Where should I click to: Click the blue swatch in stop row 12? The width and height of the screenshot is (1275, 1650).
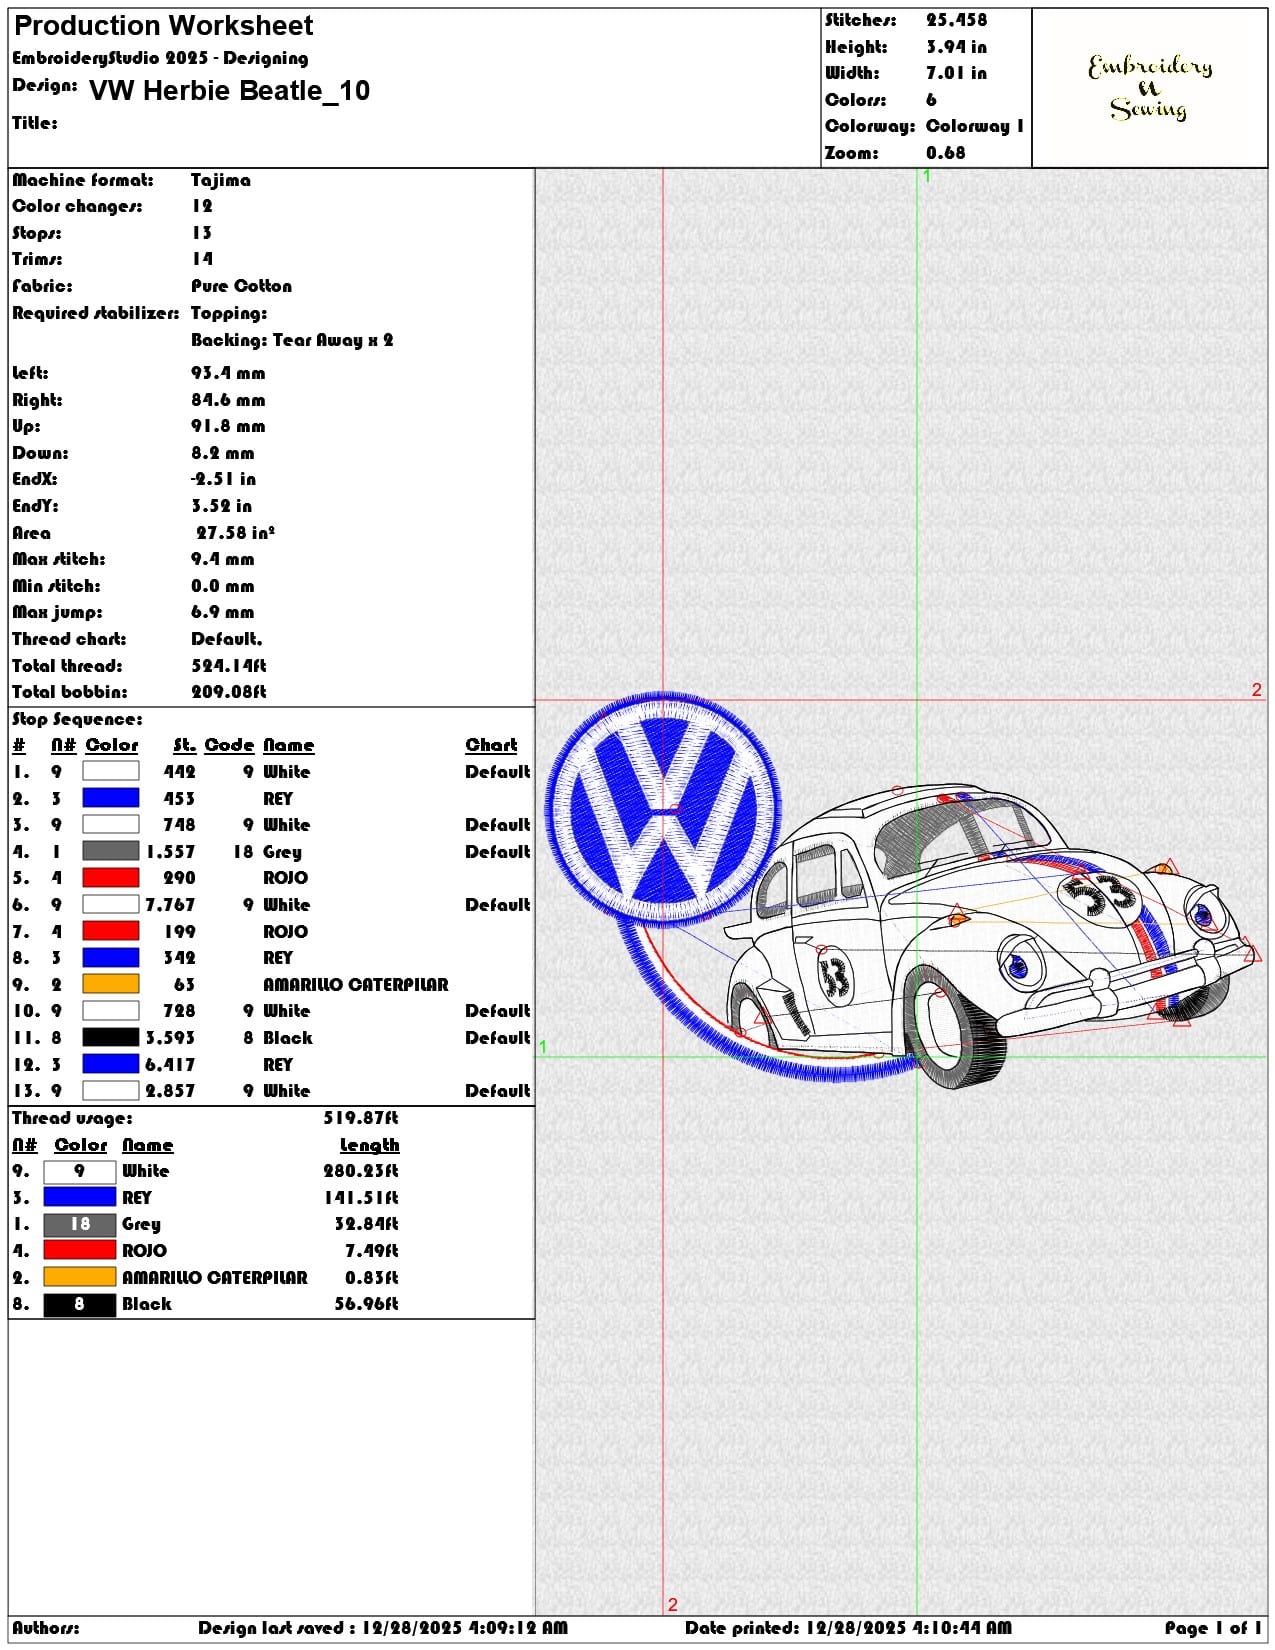pos(110,1064)
